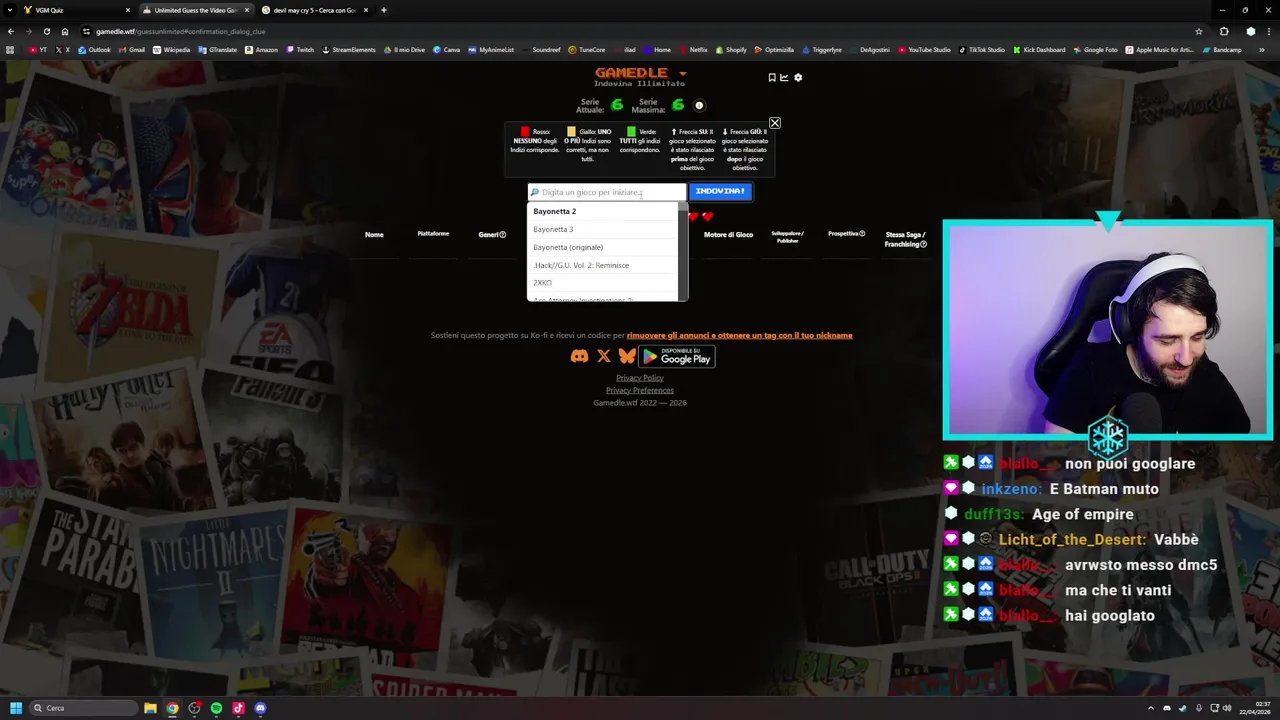Click the Piattaforme column header

(433, 234)
